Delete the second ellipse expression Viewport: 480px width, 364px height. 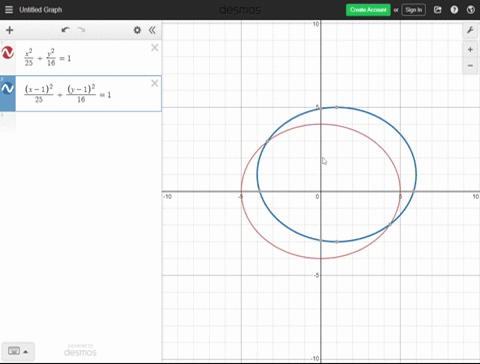[154, 83]
